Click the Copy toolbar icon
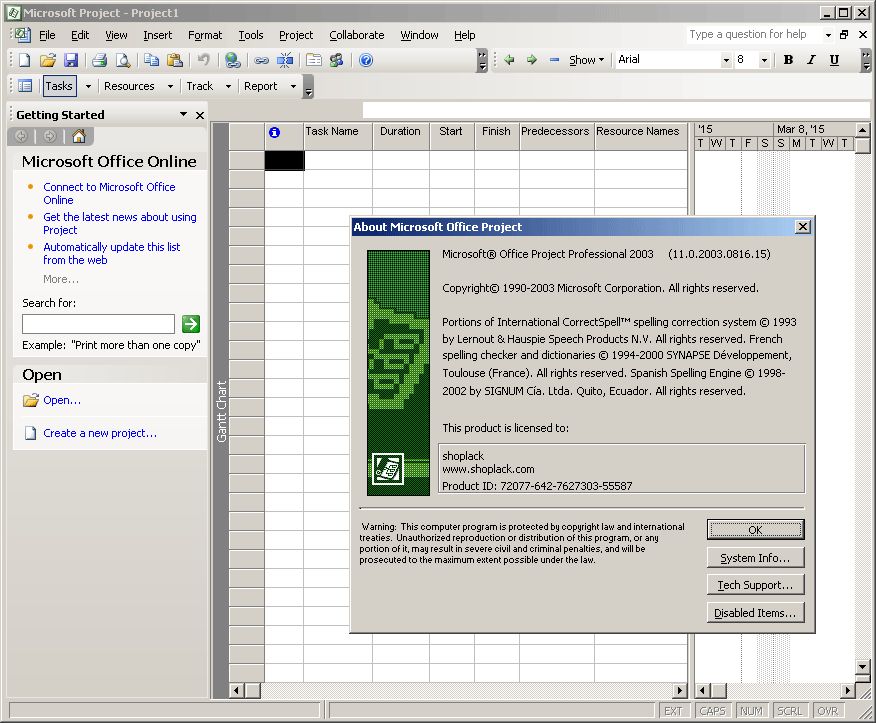 pos(151,60)
